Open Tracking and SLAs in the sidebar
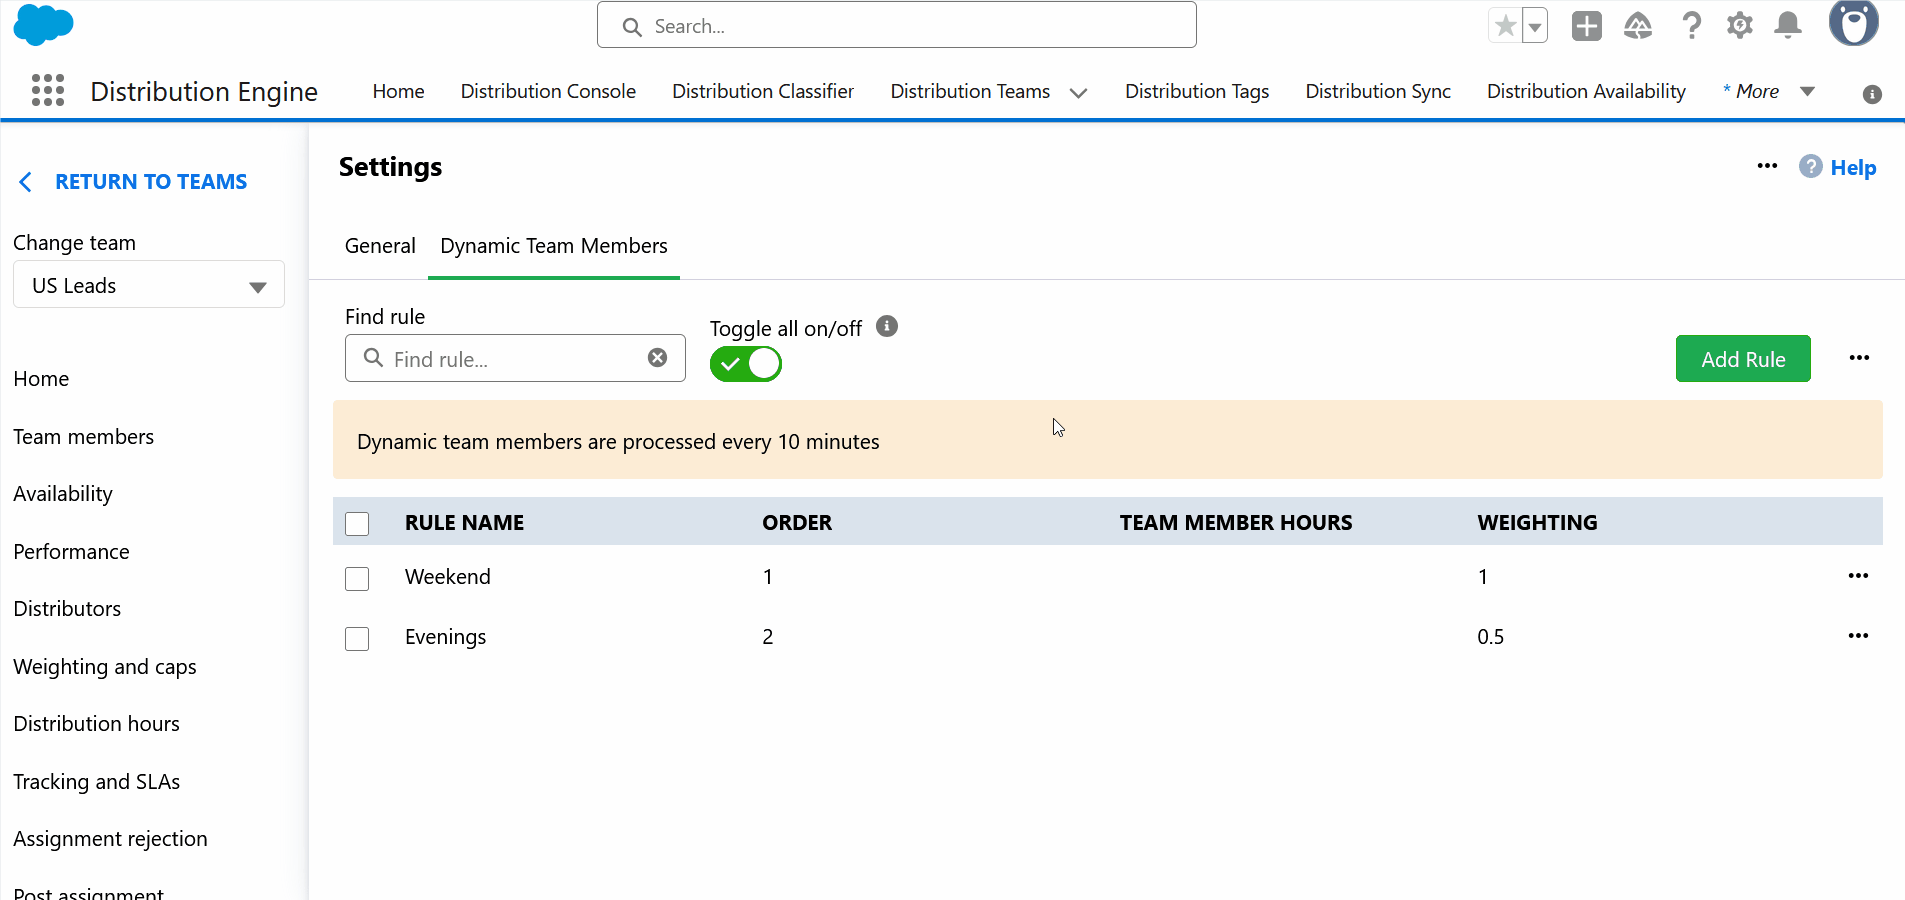 pos(97,782)
